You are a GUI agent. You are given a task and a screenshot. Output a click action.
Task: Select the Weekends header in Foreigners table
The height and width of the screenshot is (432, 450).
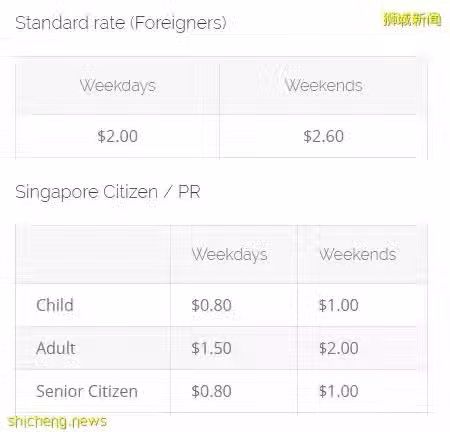(x=324, y=86)
